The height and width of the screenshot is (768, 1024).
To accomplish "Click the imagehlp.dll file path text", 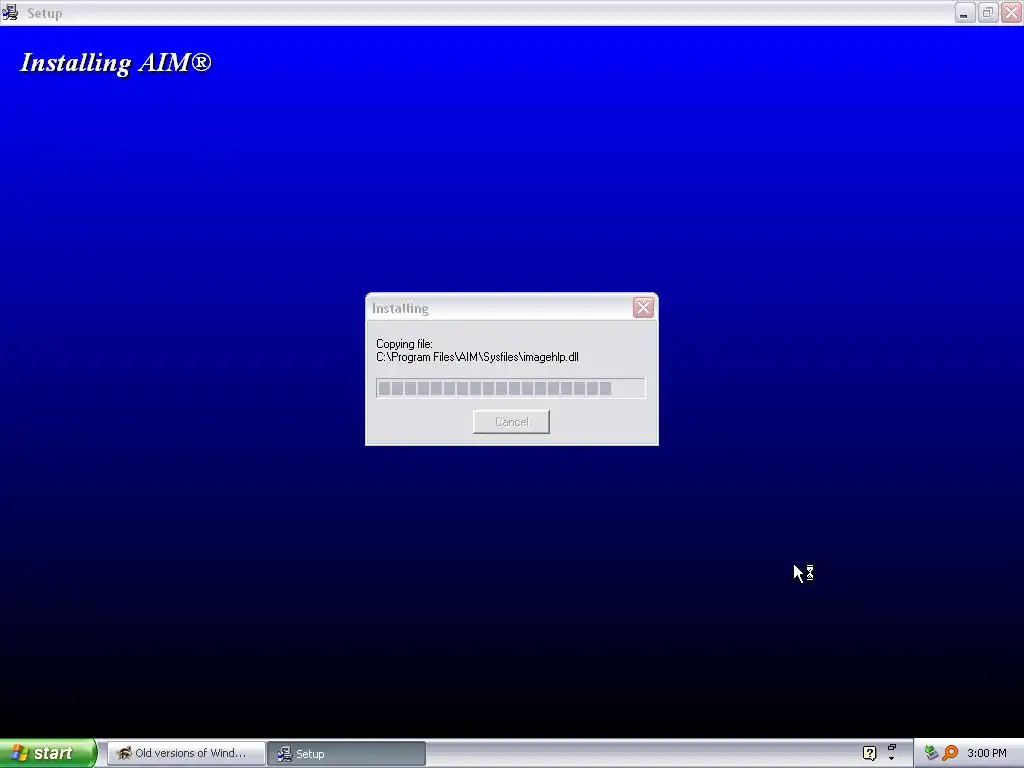I will pyautogui.click(x=477, y=357).
